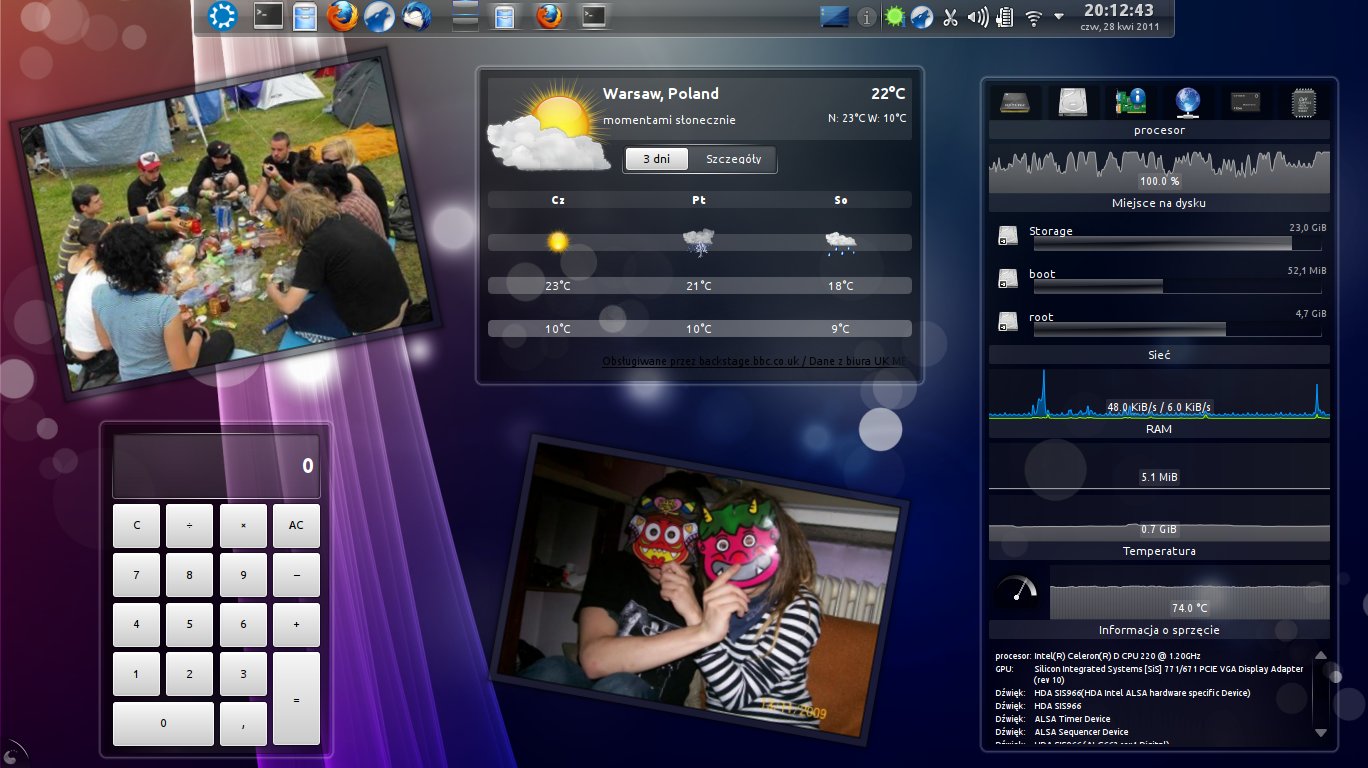The height and width of the screenshot is (768, 1368).
Task: Click the calculator divide button
Action: click(190, 526)
